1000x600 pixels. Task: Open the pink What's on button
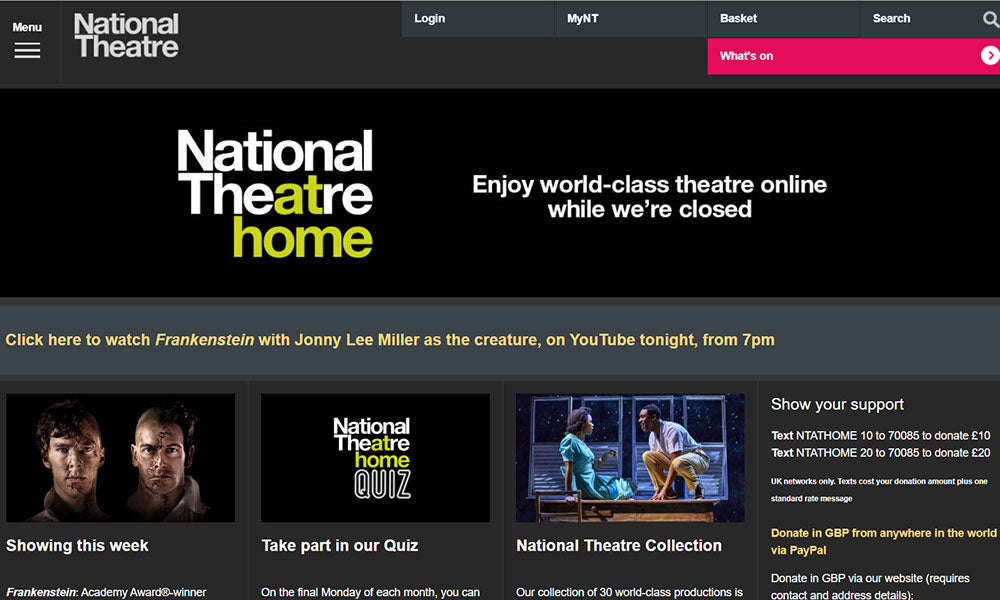(x=853, y=56)
